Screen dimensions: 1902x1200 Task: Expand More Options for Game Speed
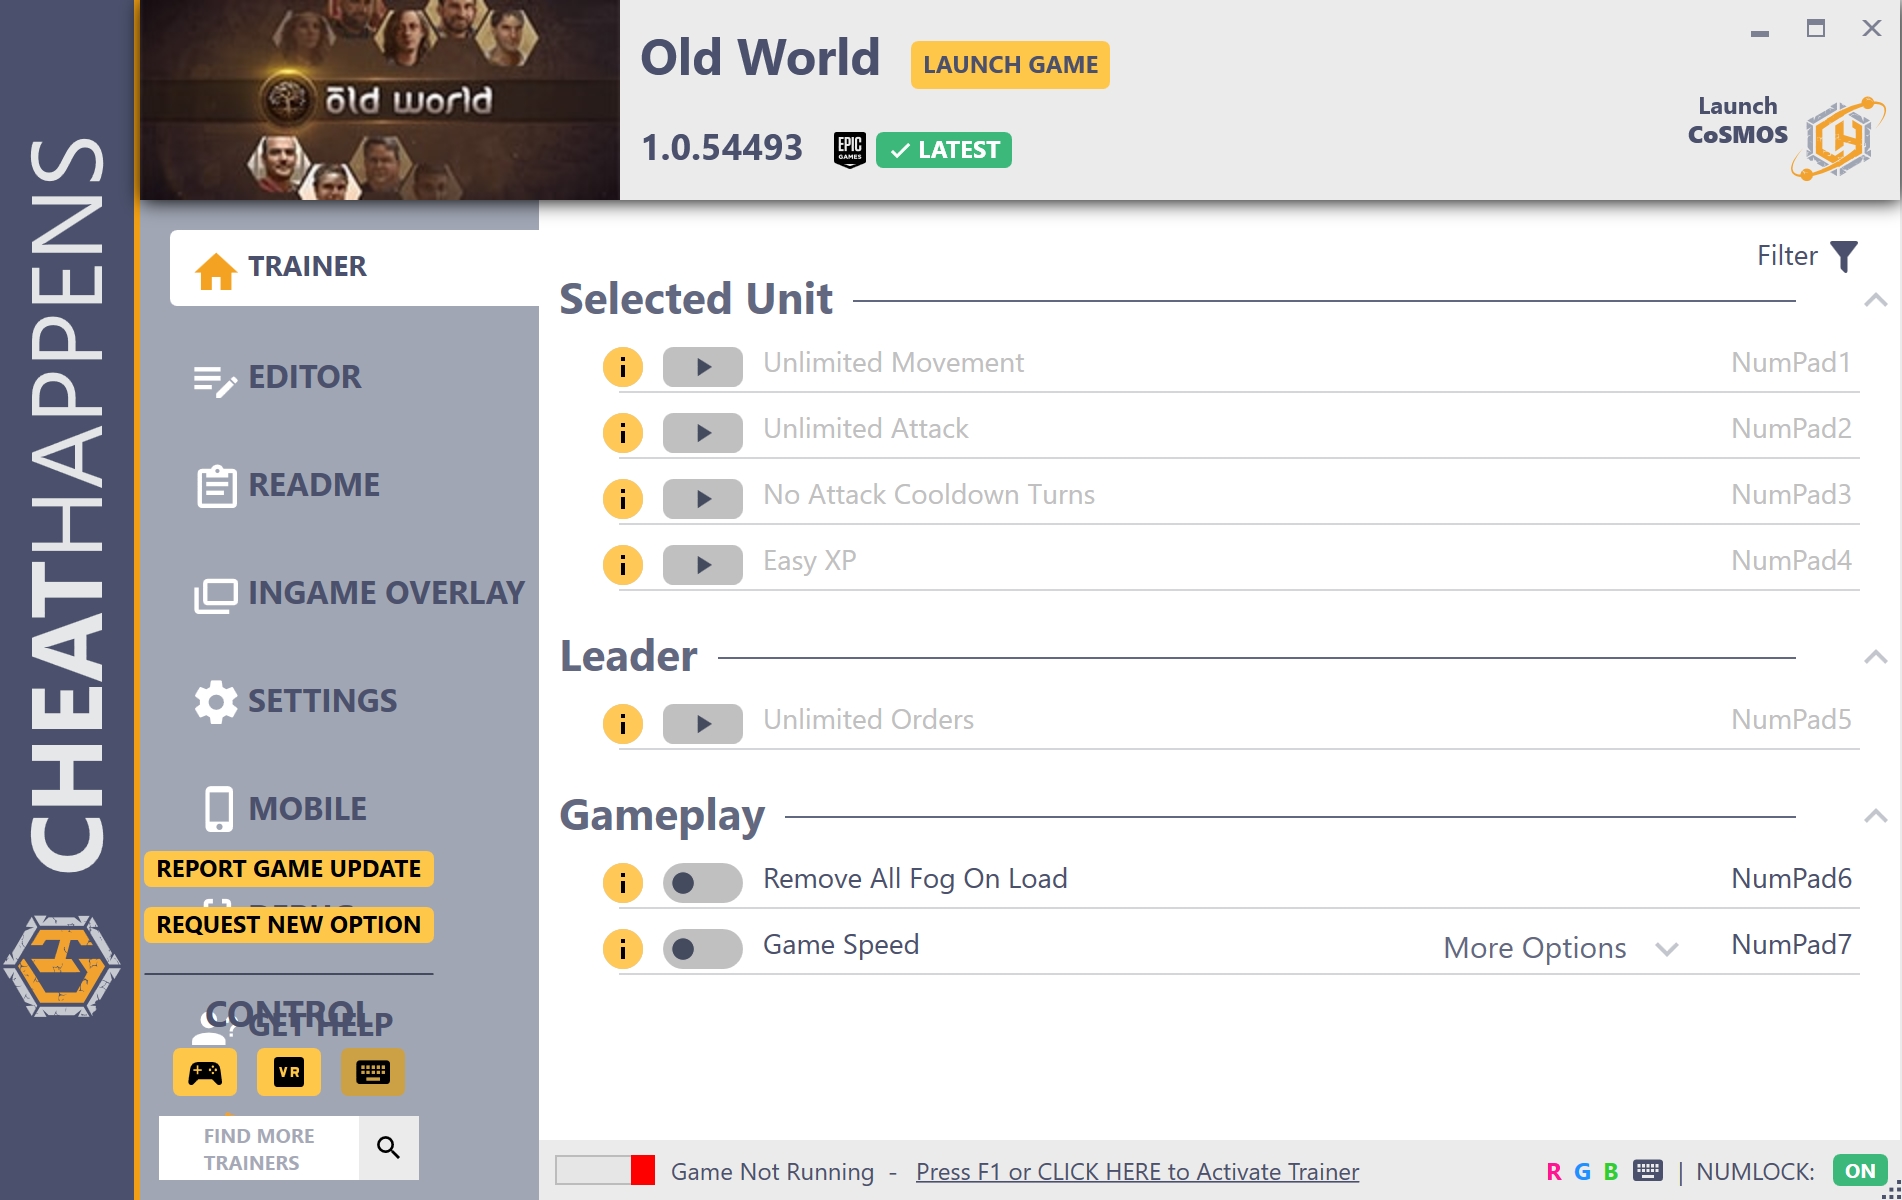coord(1560,948)
